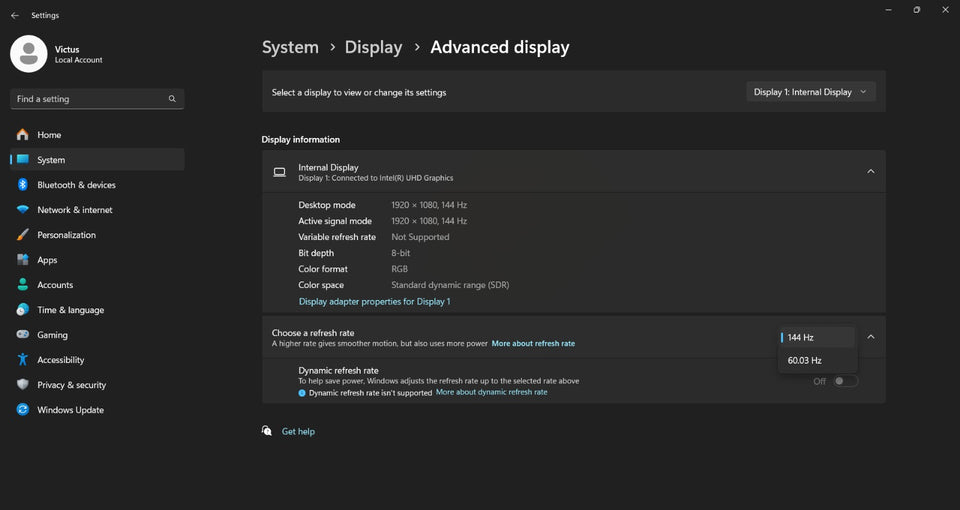Click the Desktop mode value 1920 × 1080, 144 Hz
This screenshot has width=960, height=510.
tap(429, 205)
